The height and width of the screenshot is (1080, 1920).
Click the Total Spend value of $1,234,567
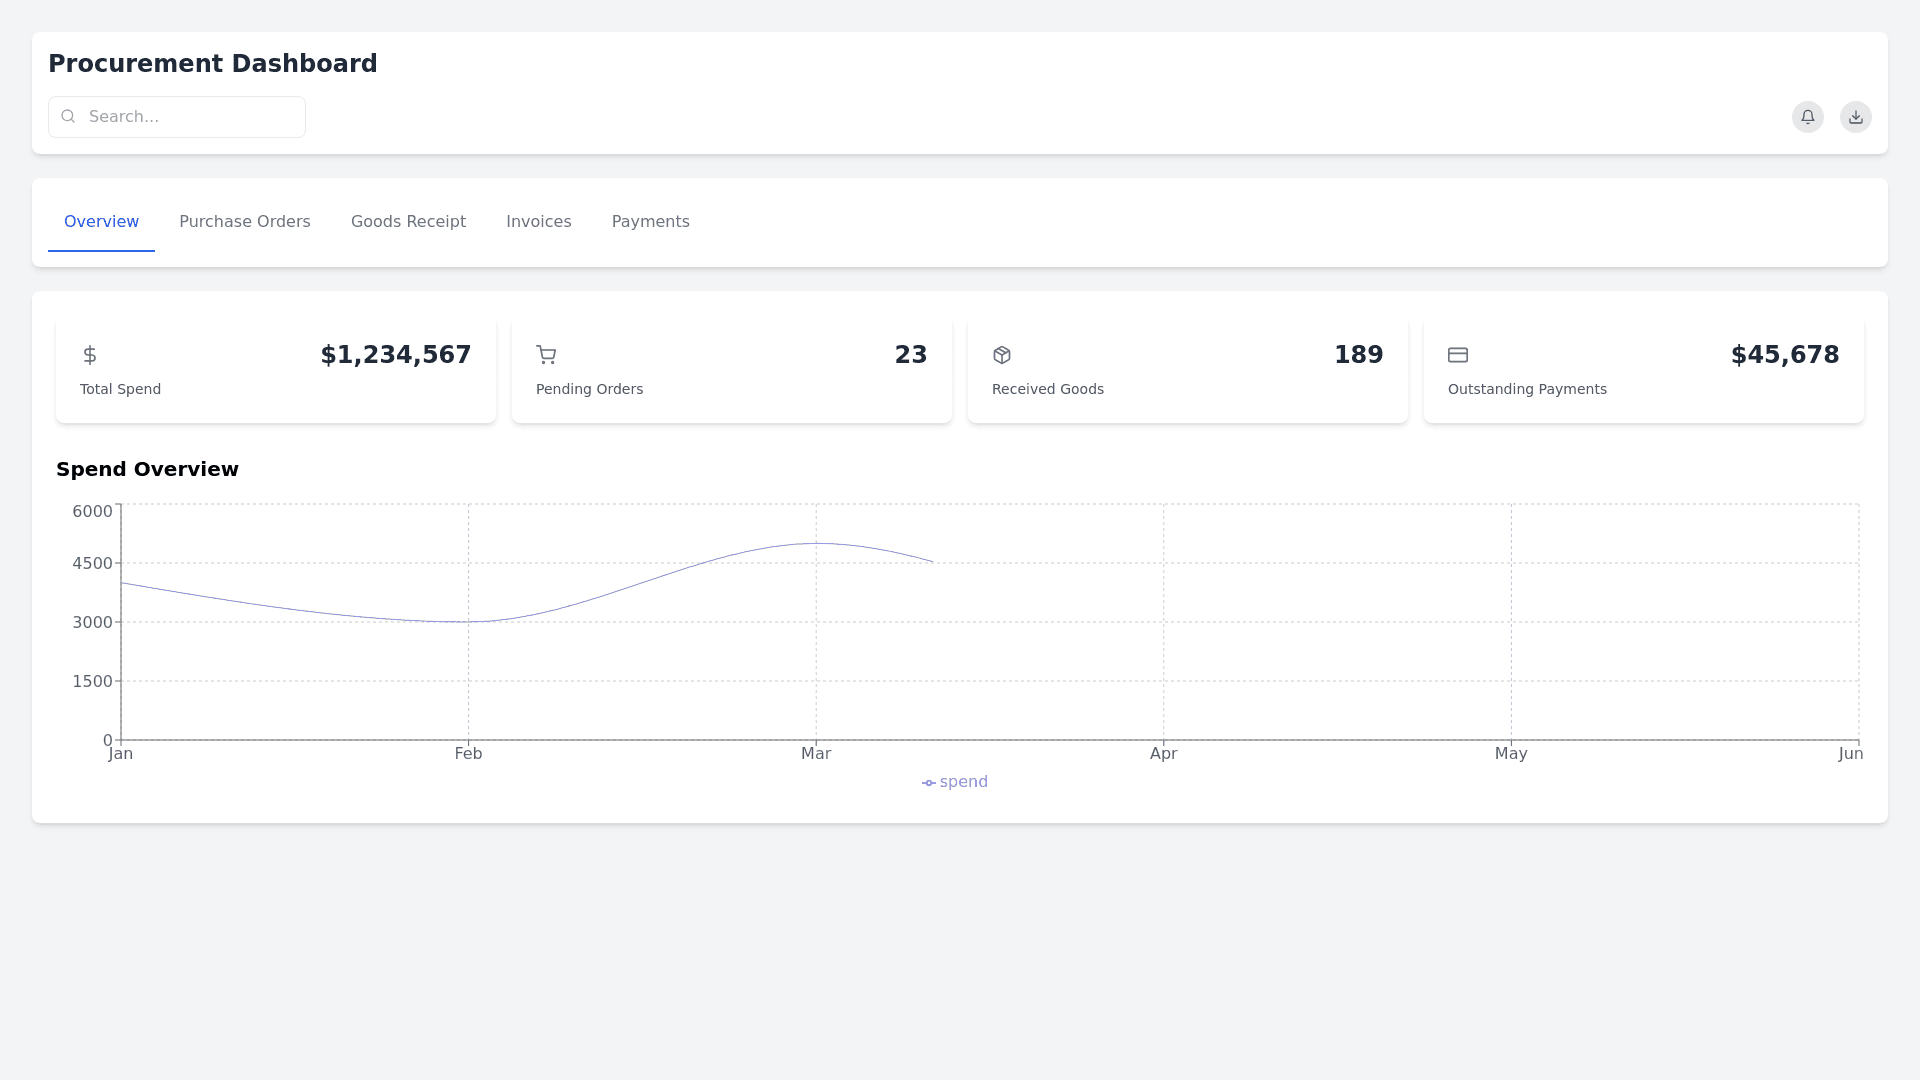pos(395,355)
